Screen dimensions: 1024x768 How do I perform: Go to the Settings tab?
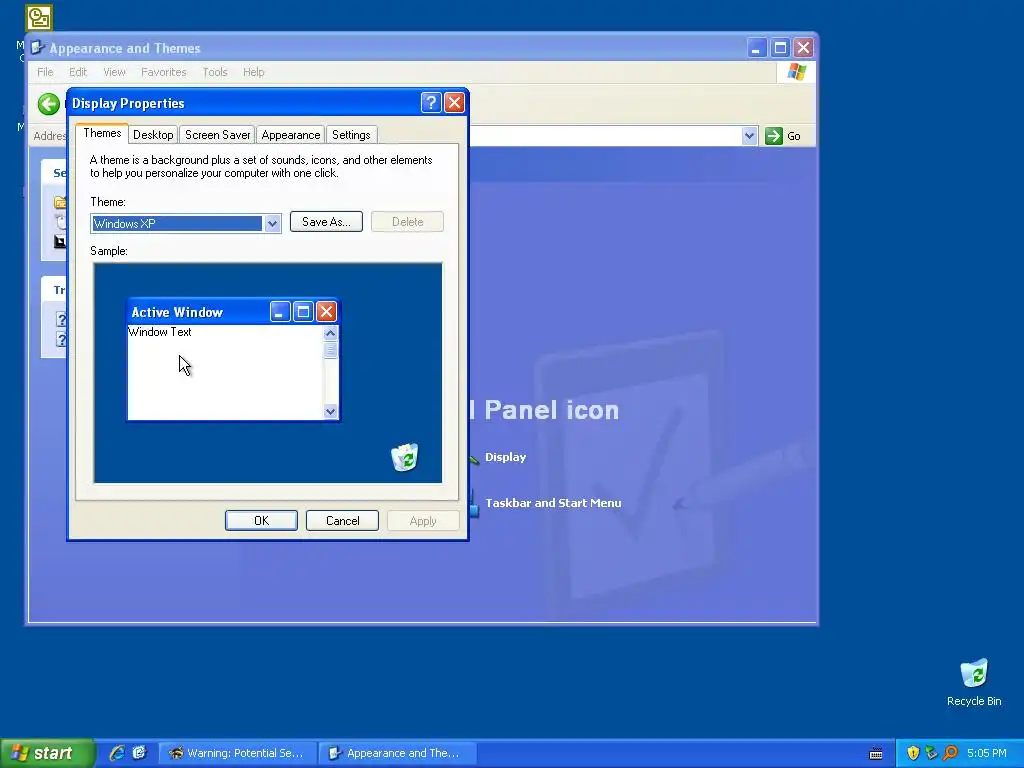[x=351, y=135]
